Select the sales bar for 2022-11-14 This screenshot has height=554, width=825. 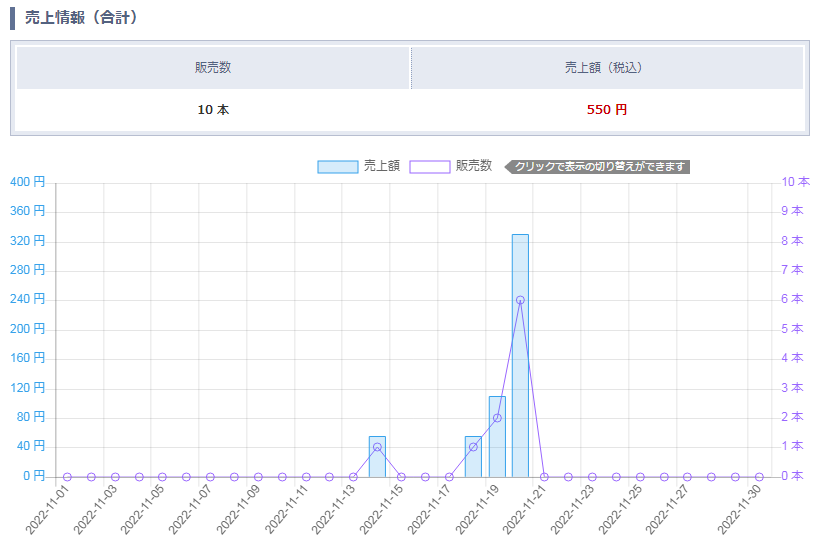[x=377, y=457]
